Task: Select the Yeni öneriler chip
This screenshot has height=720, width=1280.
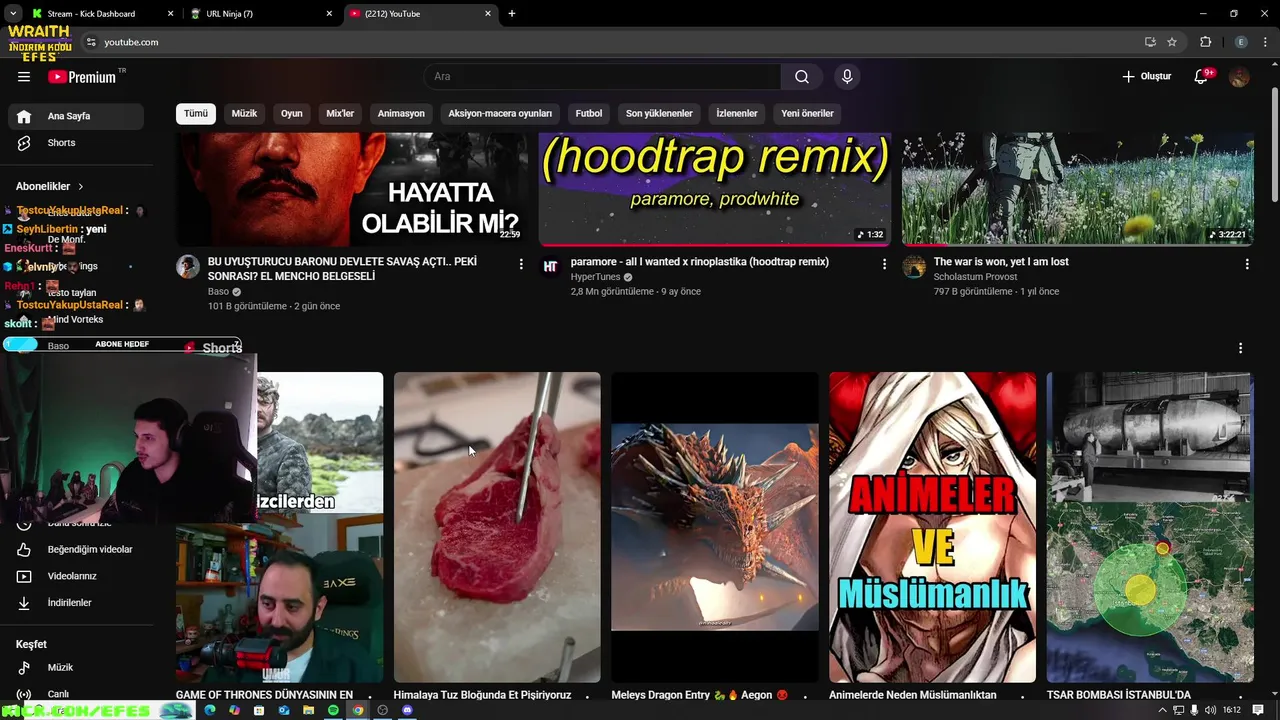Action: (x=807, y=113)
